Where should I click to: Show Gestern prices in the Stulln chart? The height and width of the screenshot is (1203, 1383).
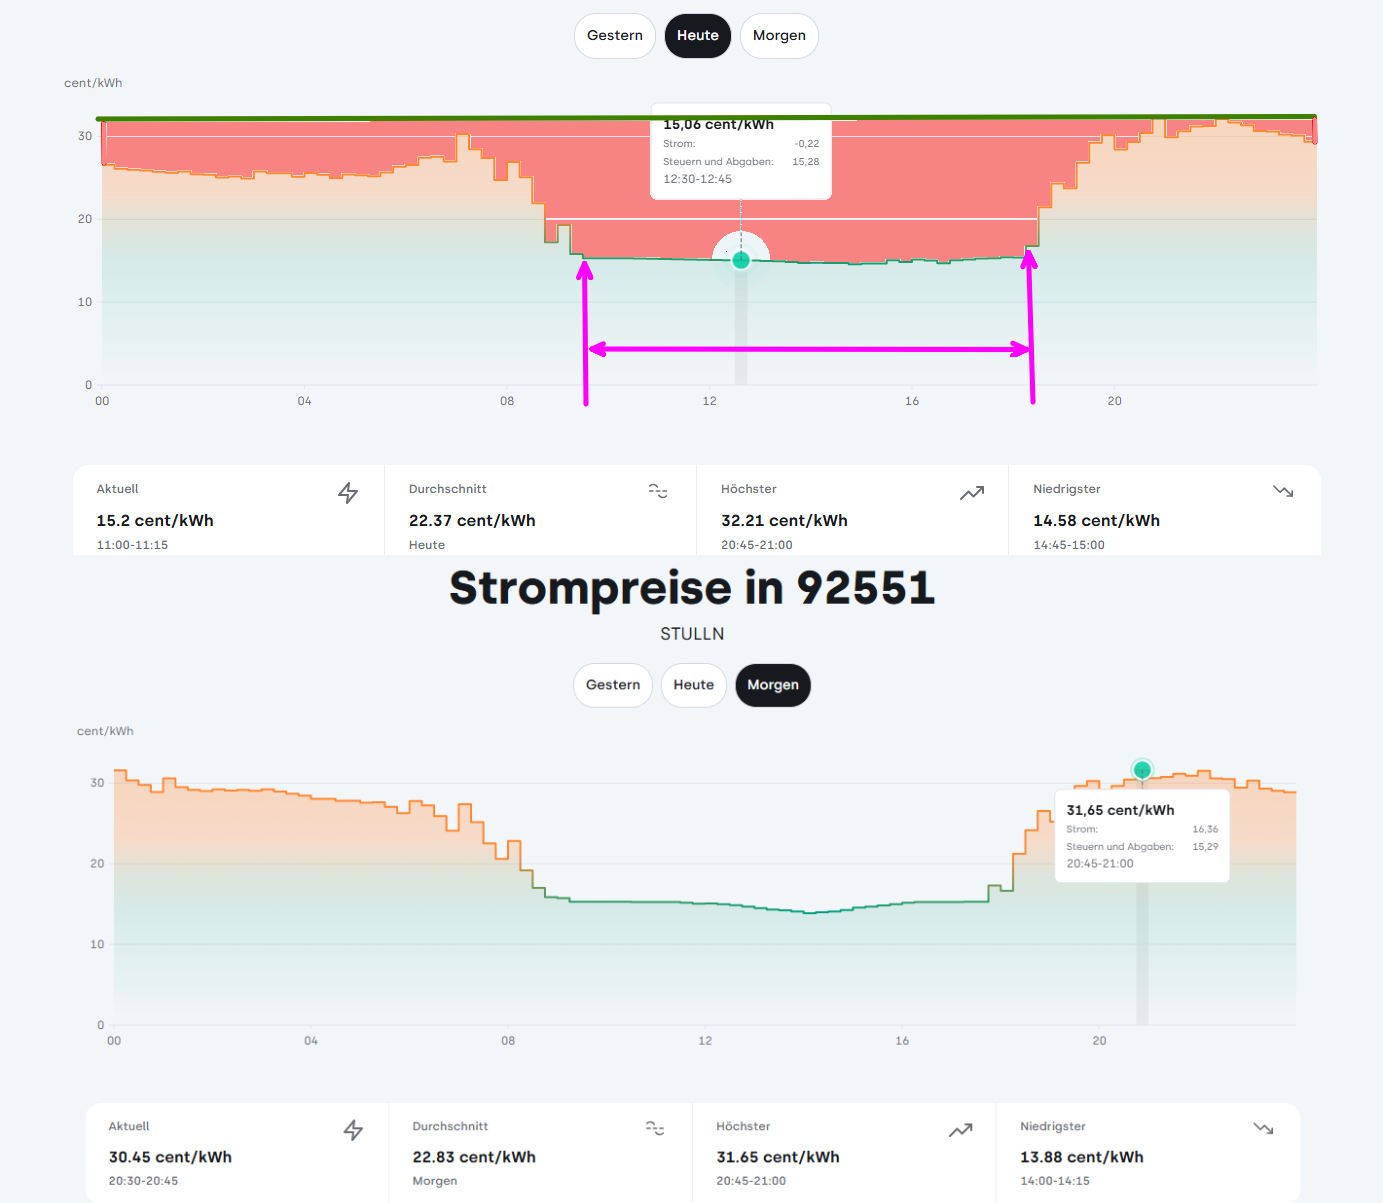click(x=613, y=685)
